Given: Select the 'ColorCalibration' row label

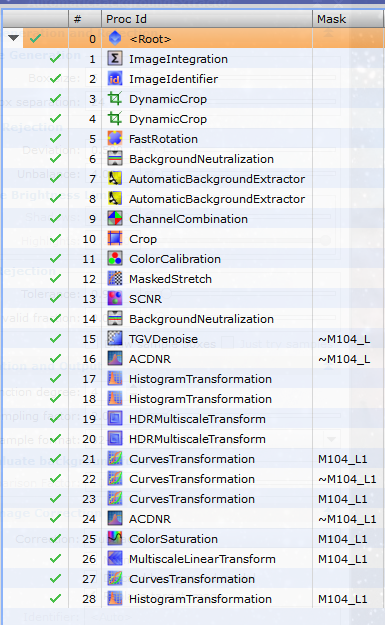Looking at the screenshot, I should (175, 259).
